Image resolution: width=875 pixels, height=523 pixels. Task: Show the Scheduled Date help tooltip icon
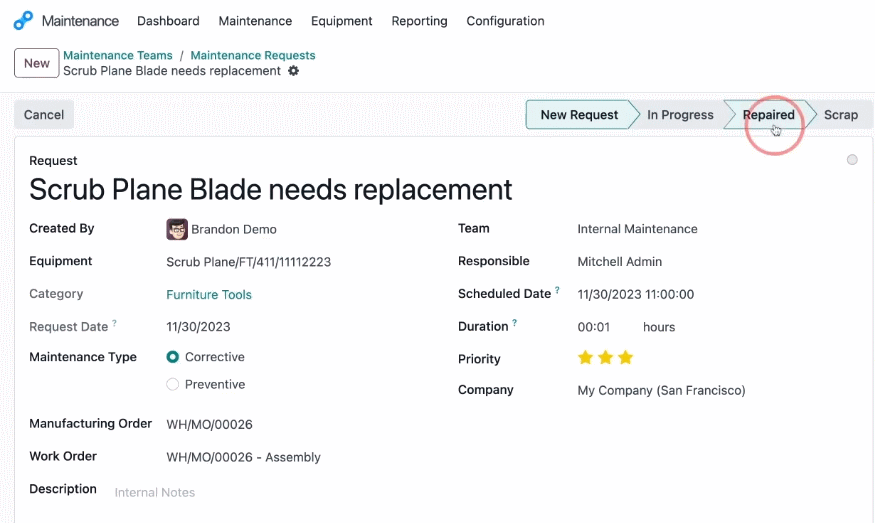557,290
